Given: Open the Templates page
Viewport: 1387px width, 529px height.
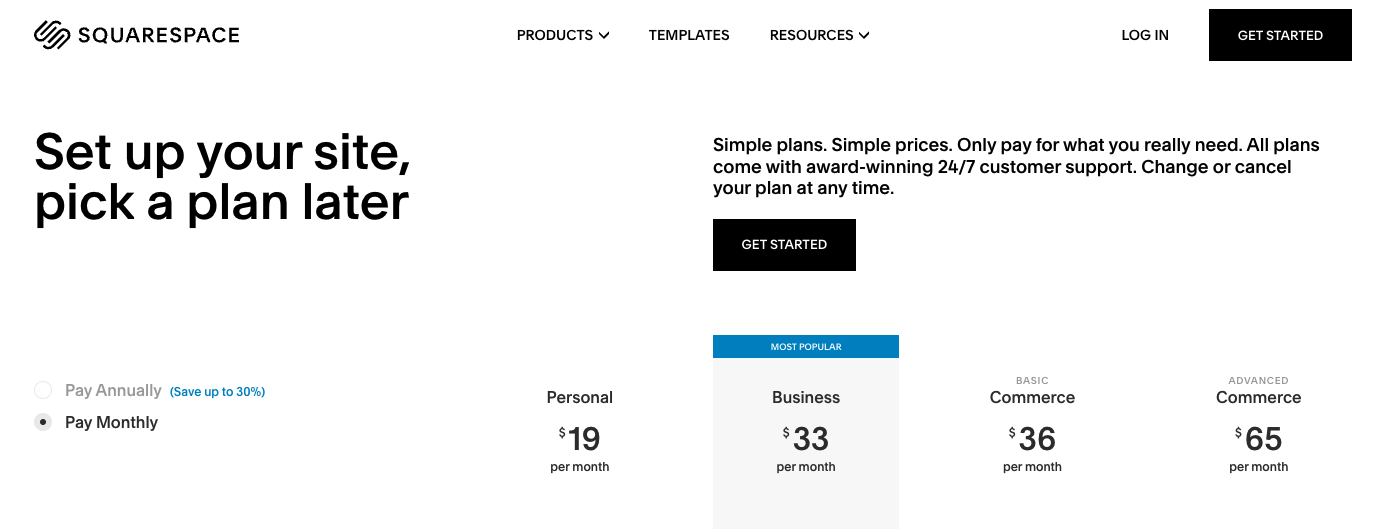Looking at the screenshot, I should (689, 35).
